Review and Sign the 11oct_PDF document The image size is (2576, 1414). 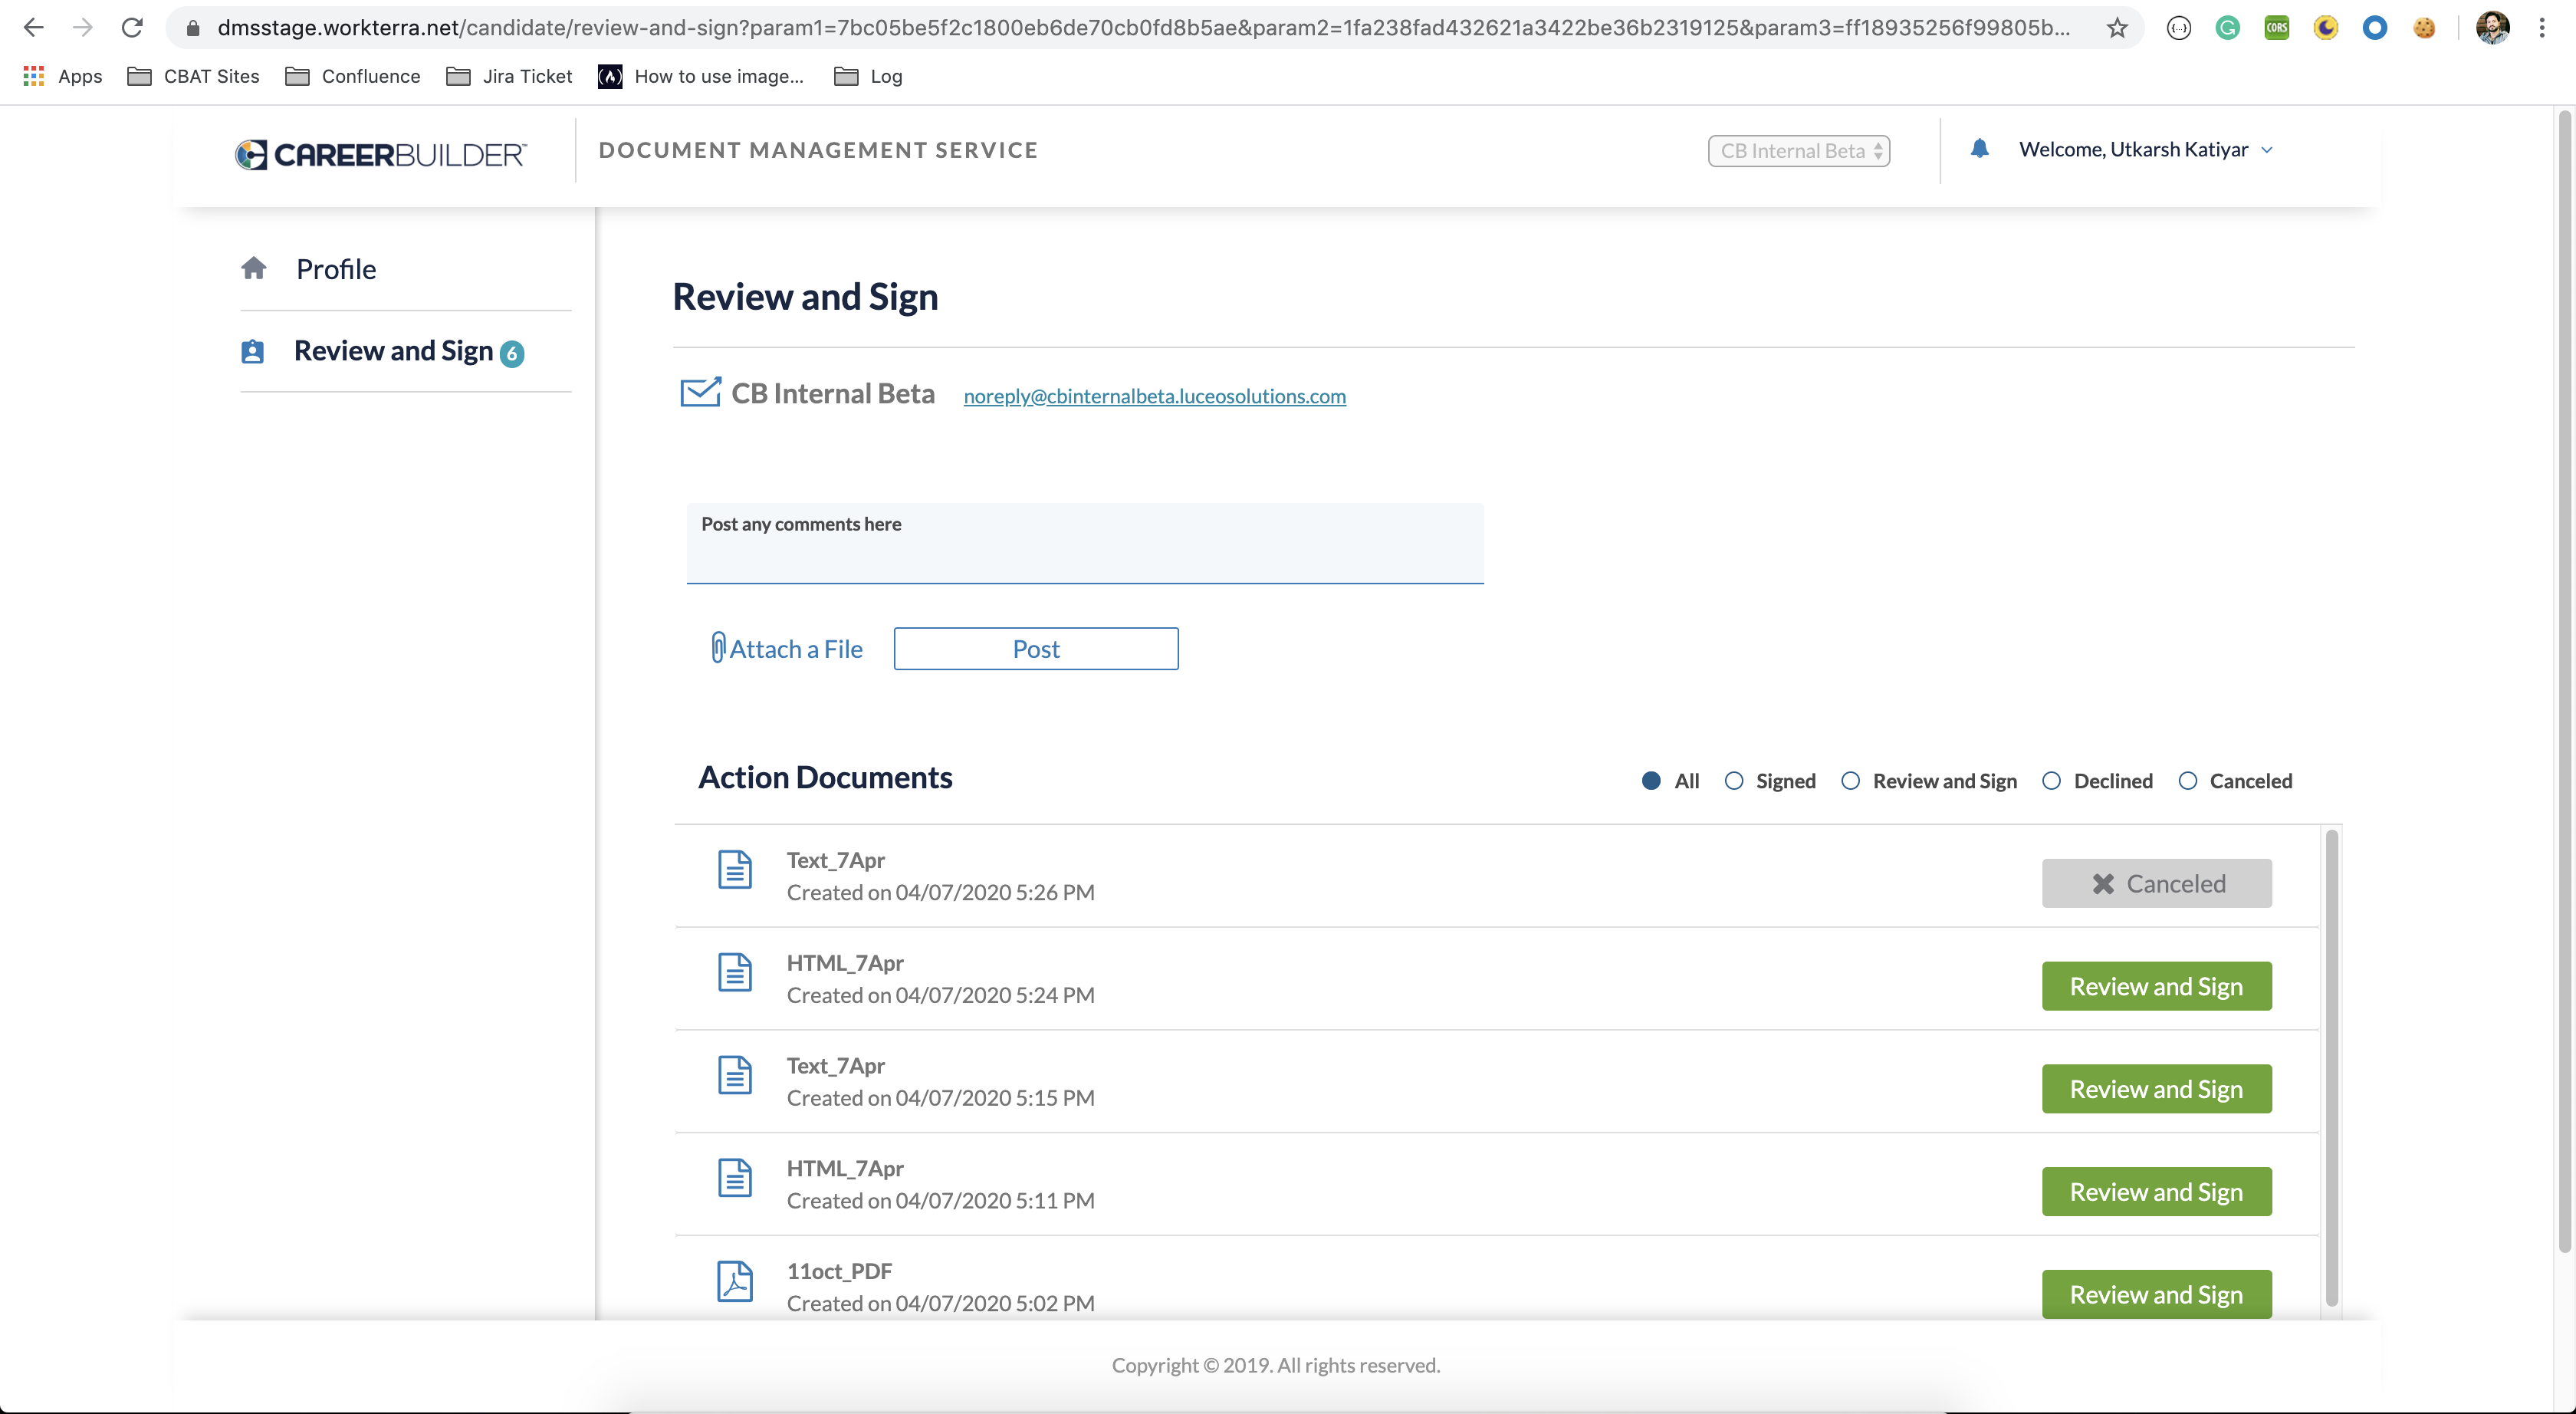click(x=2157, y=1295)
